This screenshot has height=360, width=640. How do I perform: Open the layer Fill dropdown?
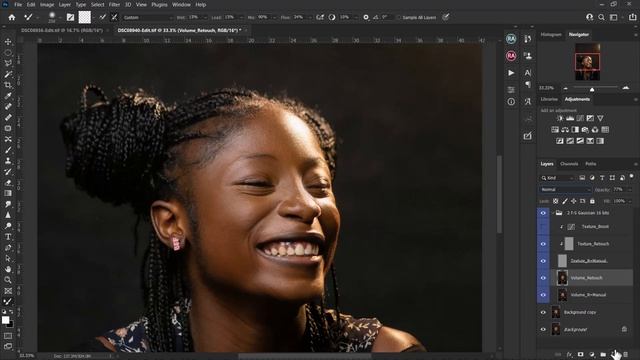pos(629,201)
